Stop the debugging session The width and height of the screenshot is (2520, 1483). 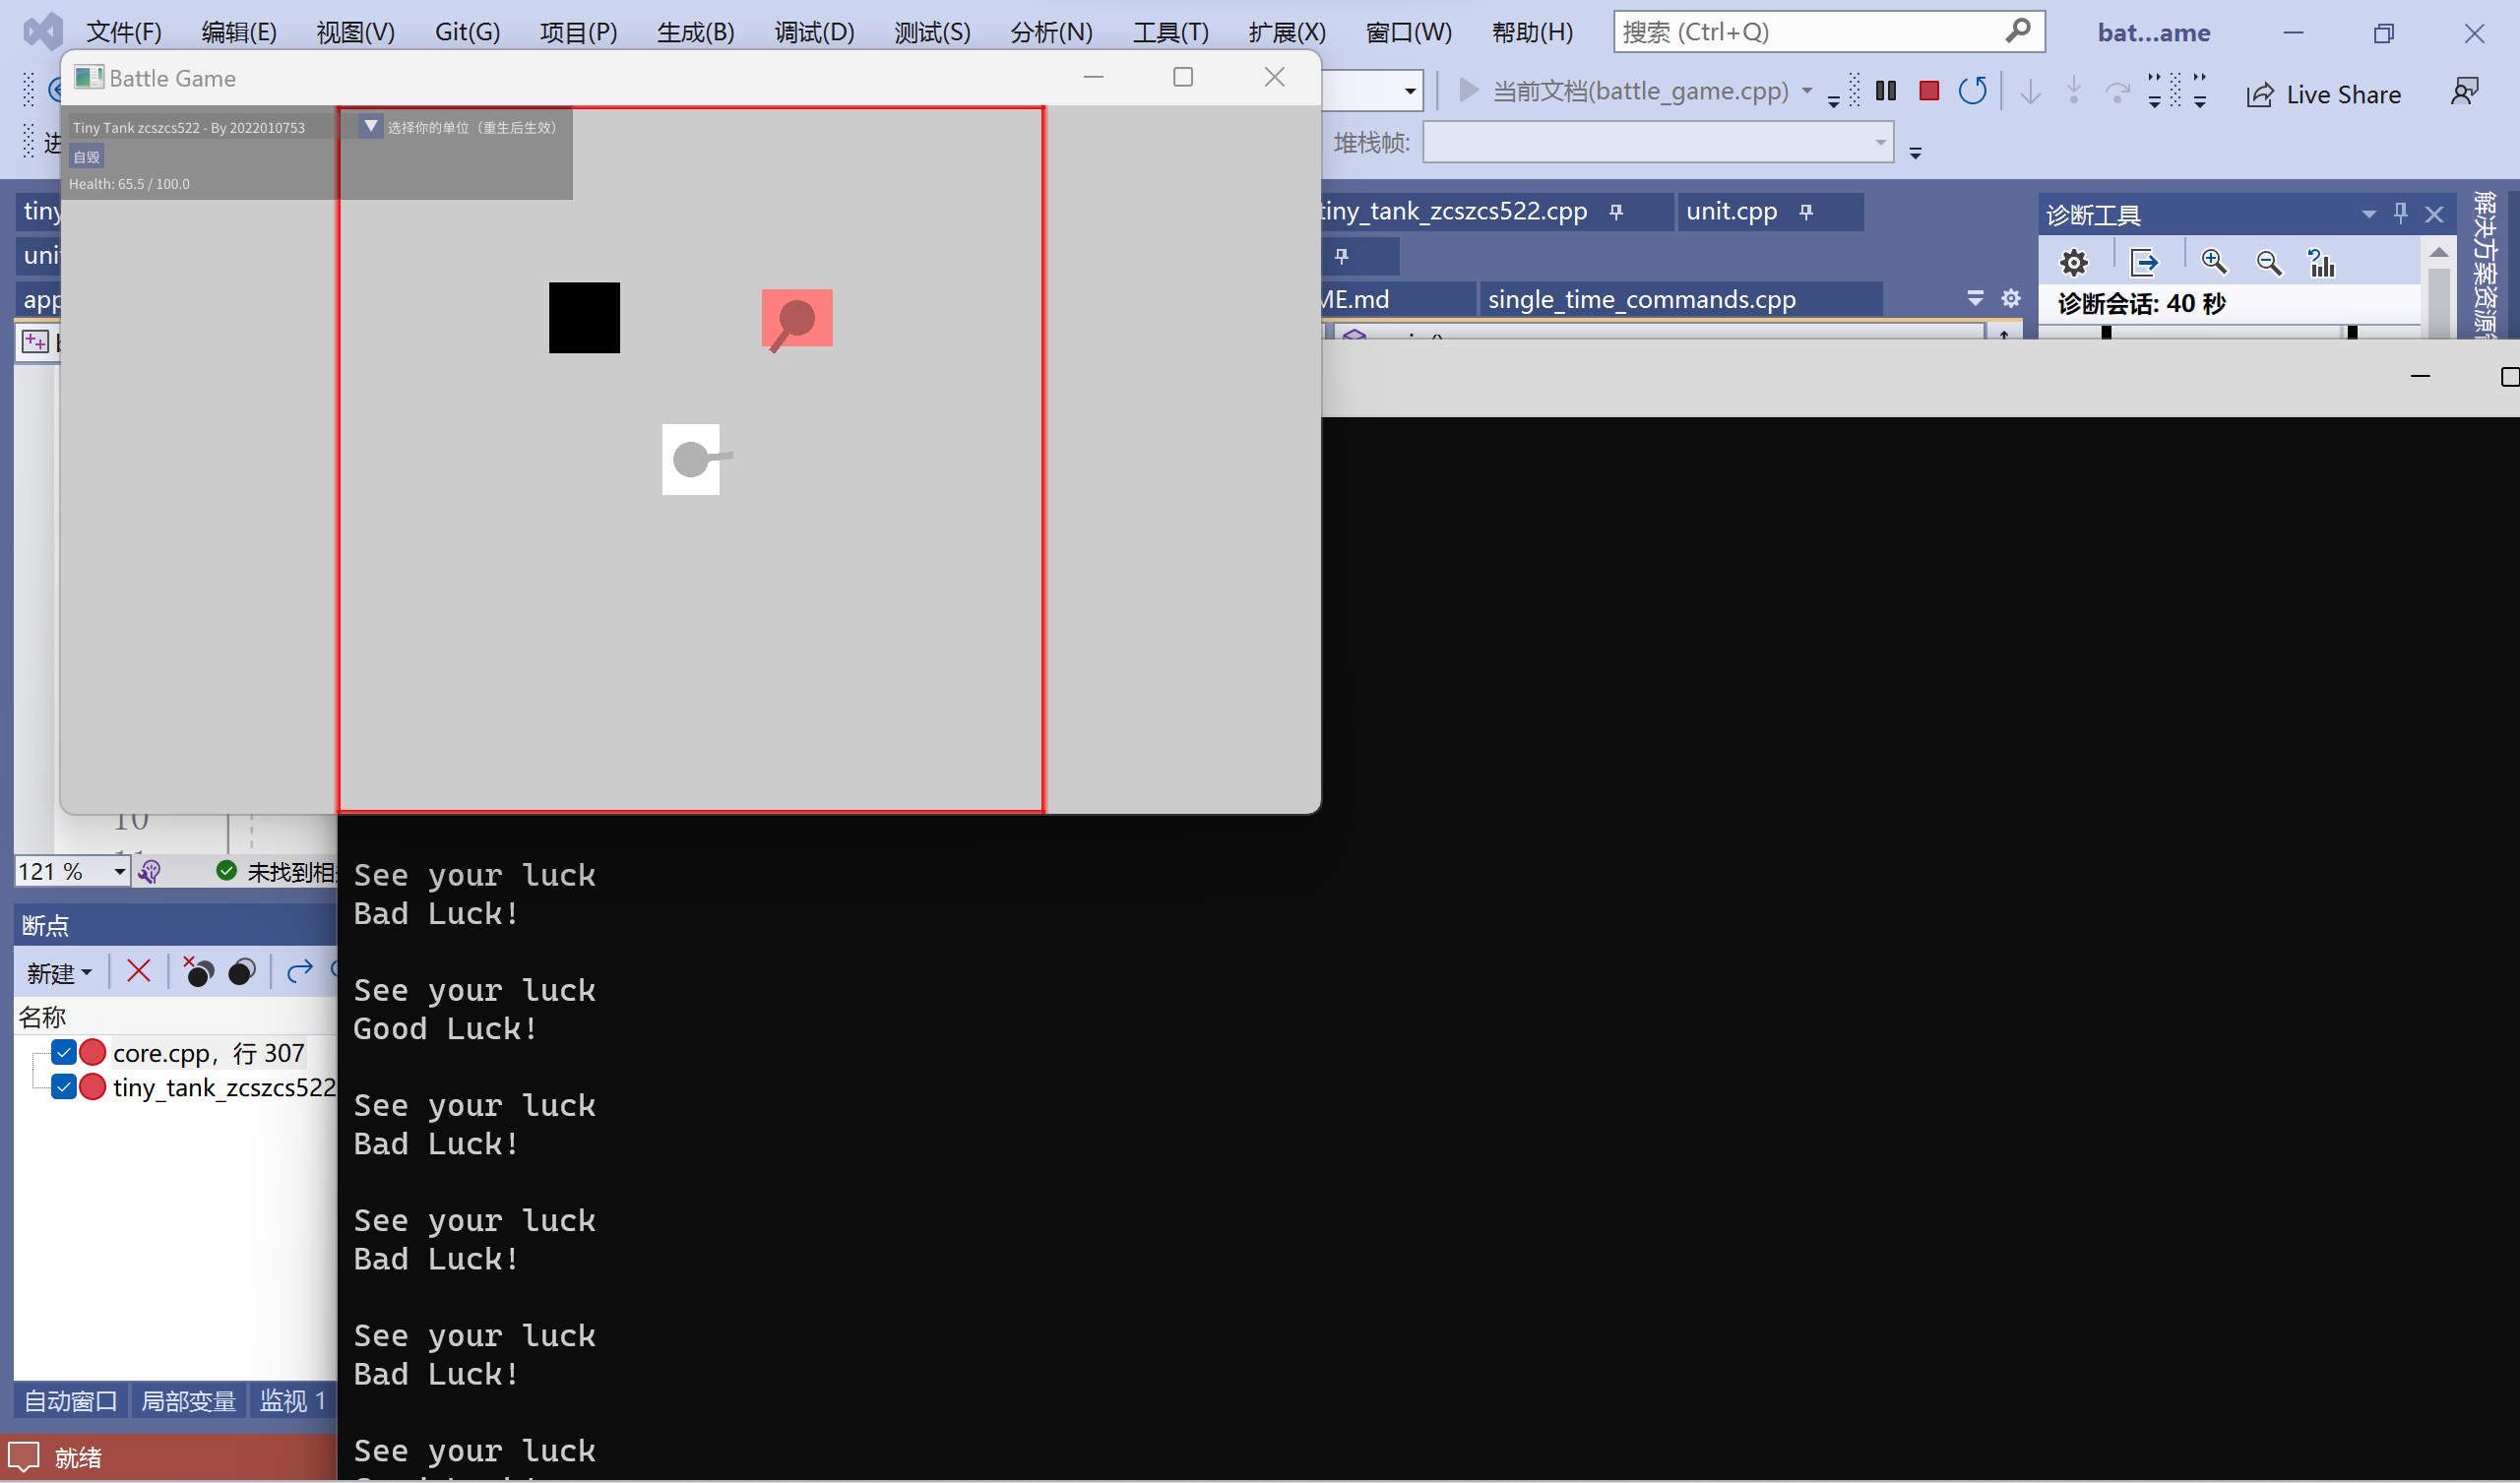tap(1930, 90)
